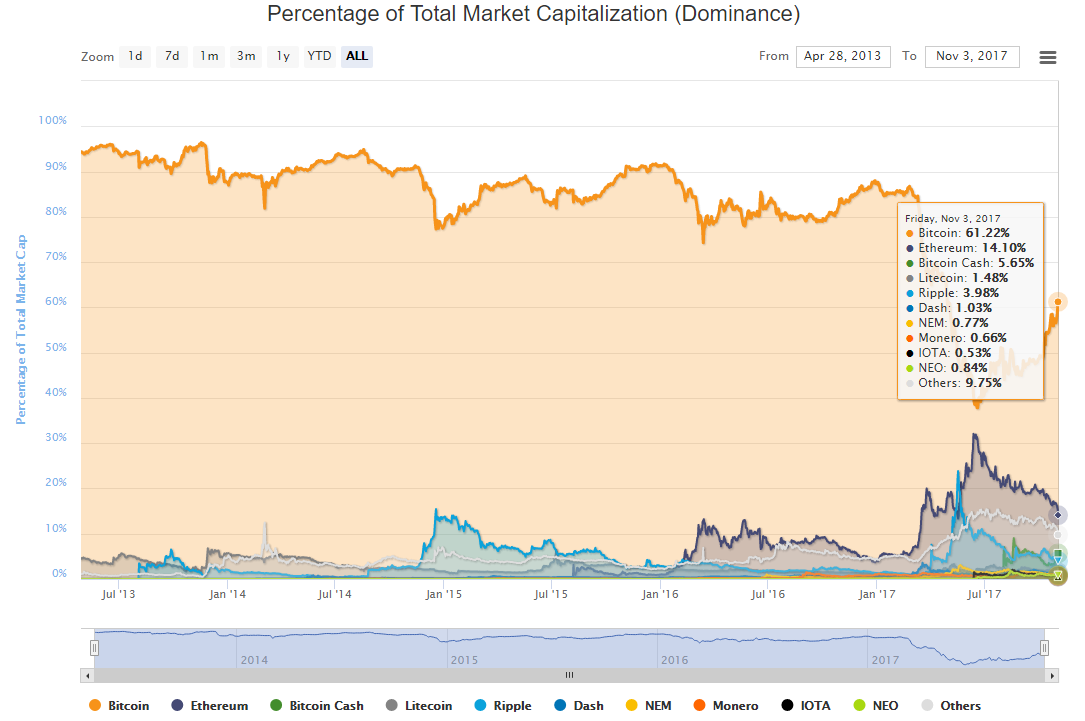Click the NEO legend dot
The image size is (1085, 721).
pos(859,705)
